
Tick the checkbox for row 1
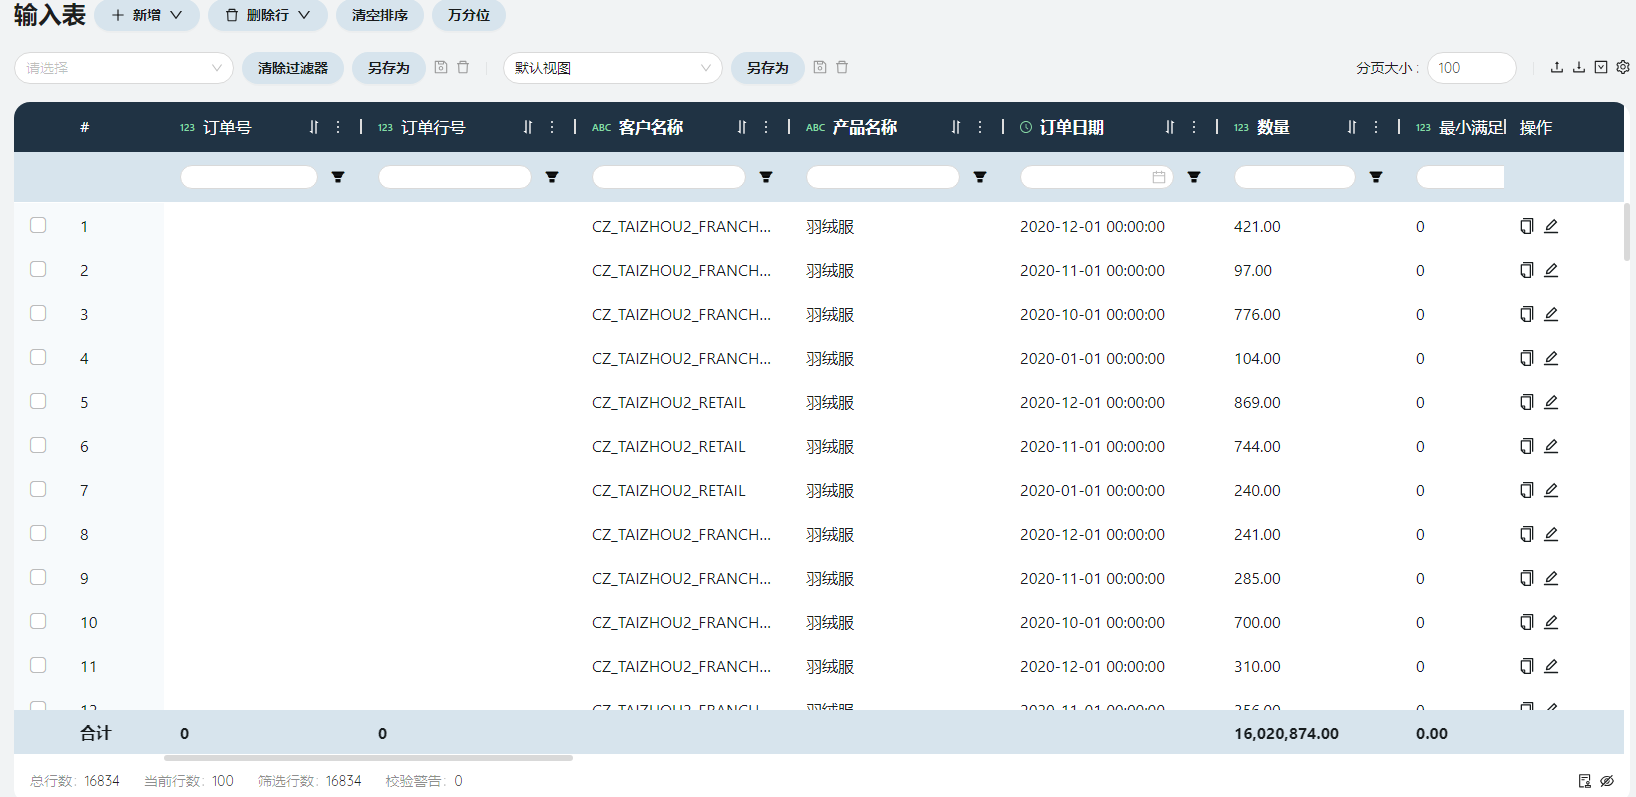coord(38,225)
